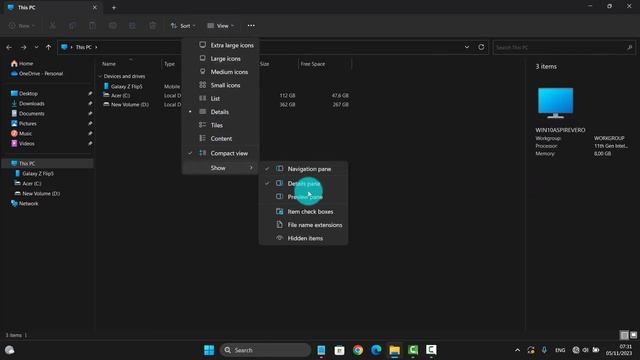Select Details view option
Viewport: 640px width, 360px height.
tap(221, 112)
